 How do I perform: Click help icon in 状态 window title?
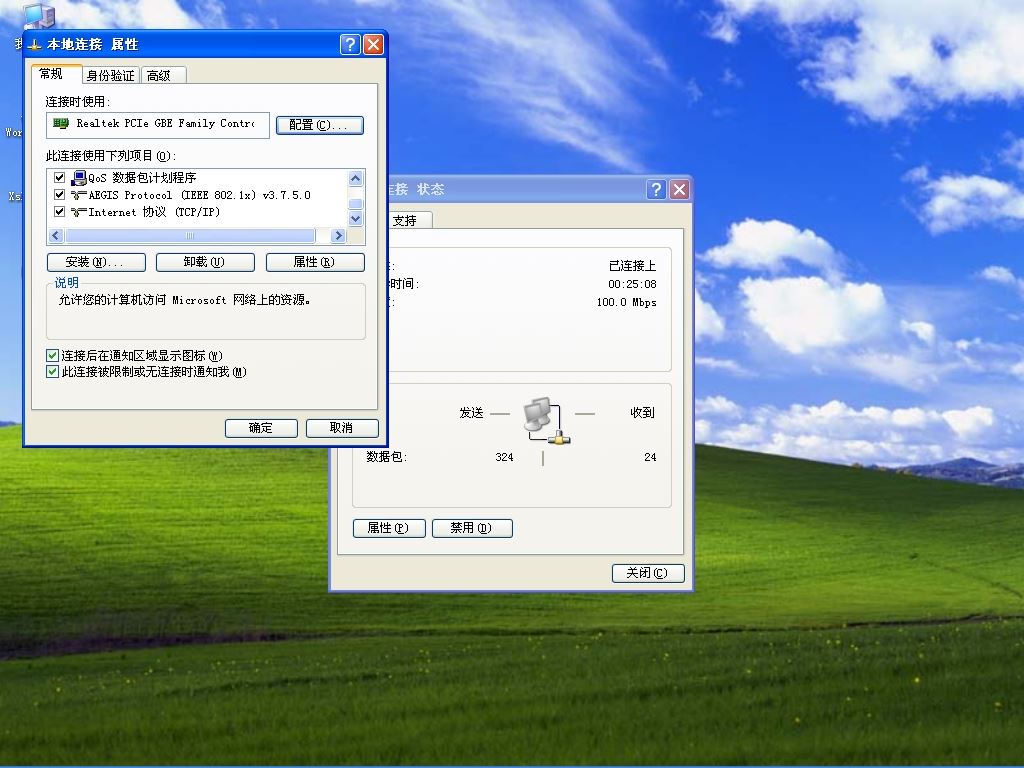point(656,189)
